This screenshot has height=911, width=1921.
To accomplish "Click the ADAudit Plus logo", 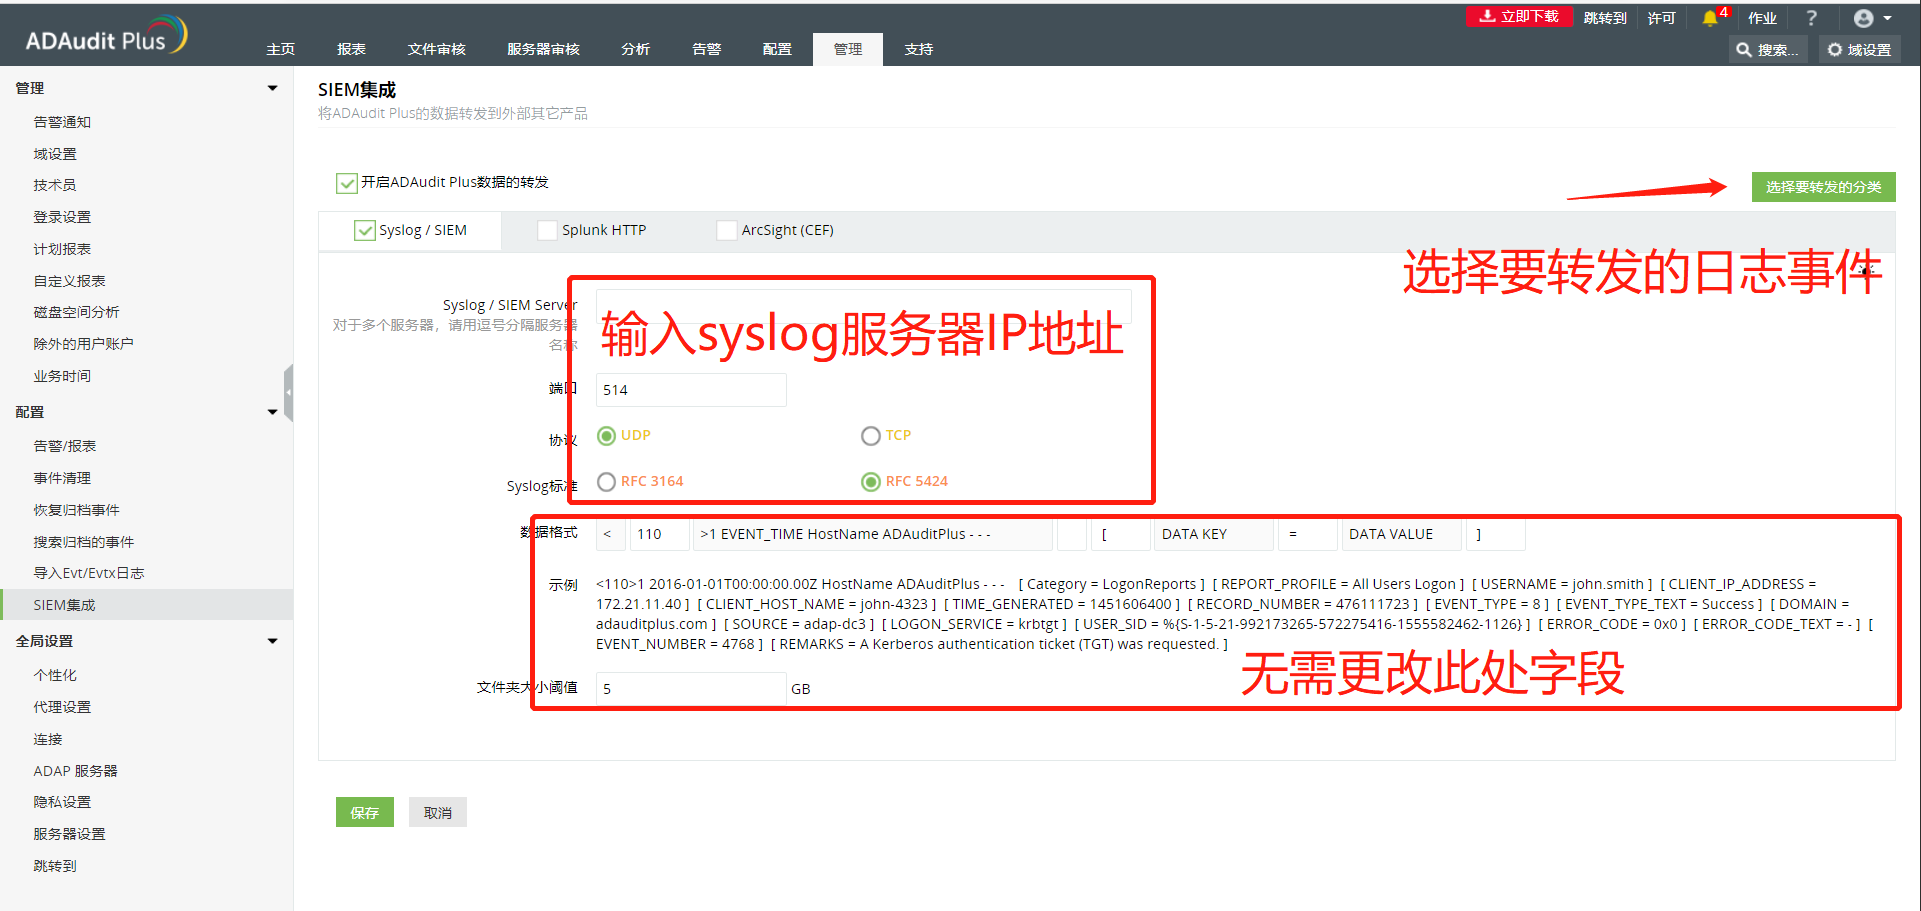I will [x=106, y=36].
